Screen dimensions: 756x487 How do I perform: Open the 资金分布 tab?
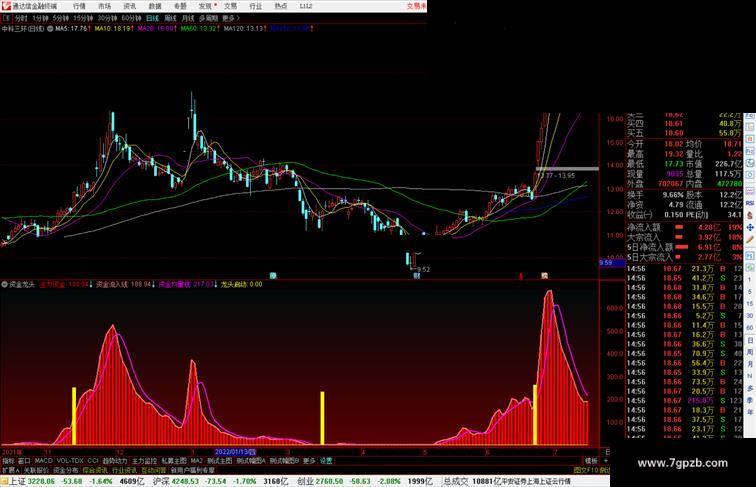tap(66, 470)
